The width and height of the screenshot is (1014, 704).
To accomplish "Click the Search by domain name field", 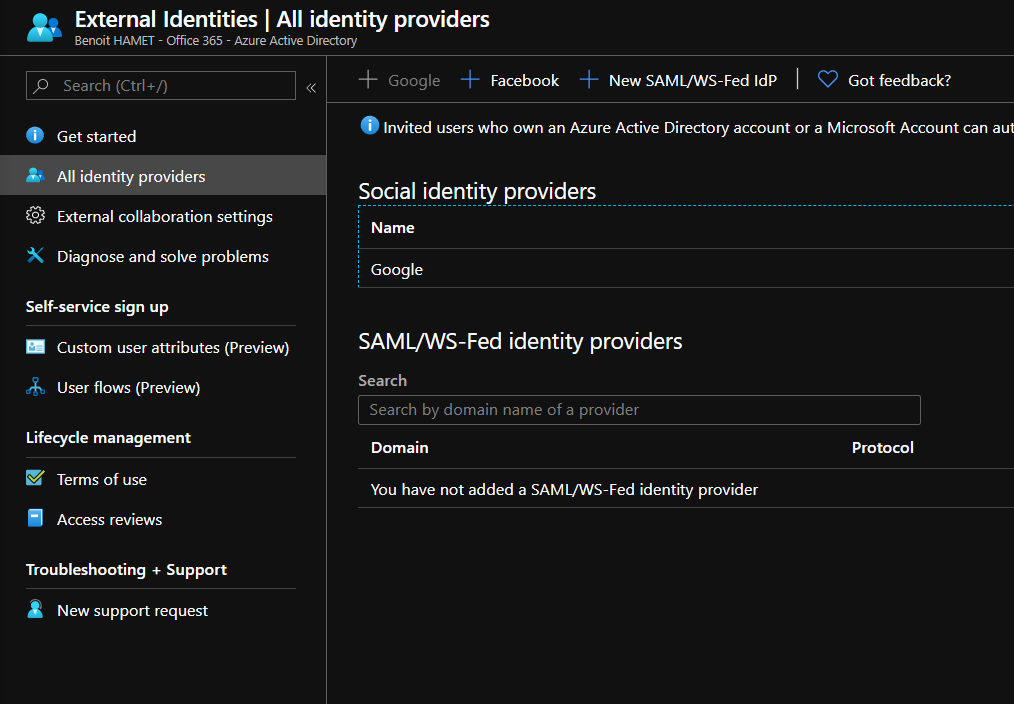I will coord(638,409).
